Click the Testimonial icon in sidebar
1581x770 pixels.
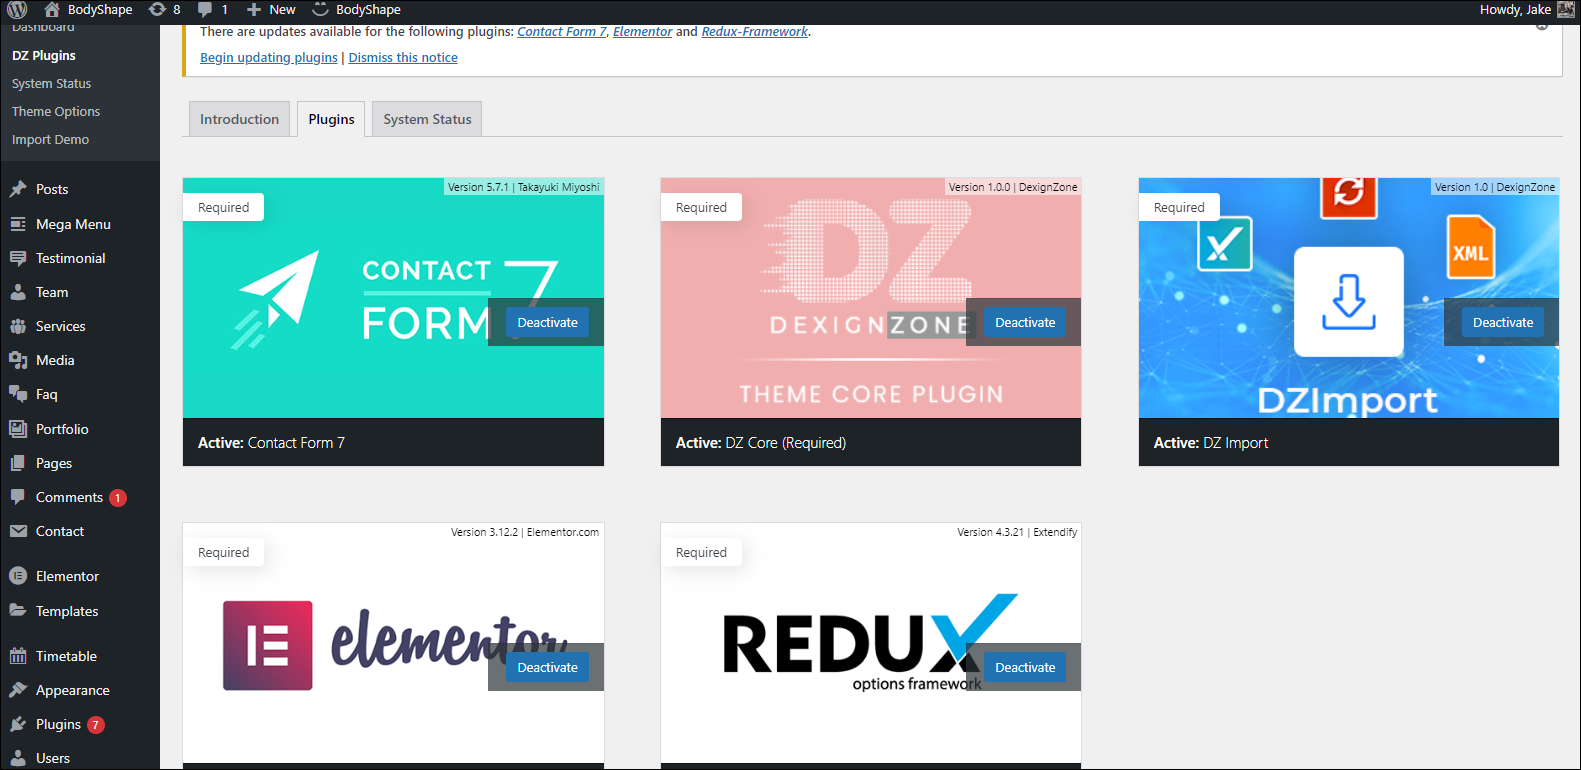click(x=18, y=258)
